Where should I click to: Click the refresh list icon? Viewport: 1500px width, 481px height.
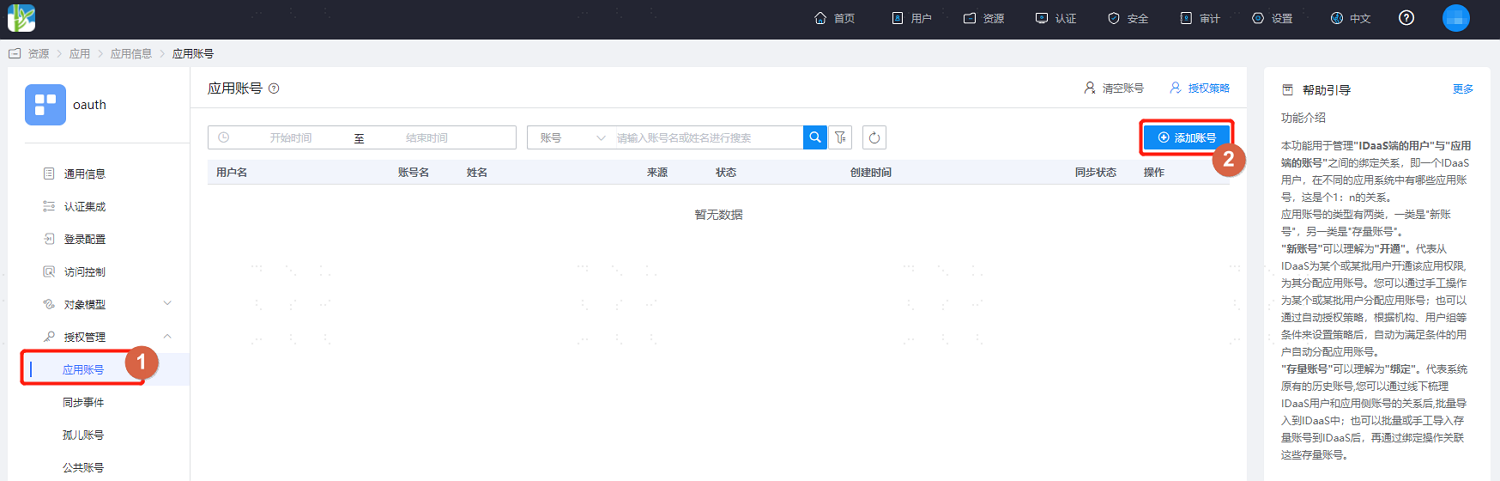coord(874,138)
